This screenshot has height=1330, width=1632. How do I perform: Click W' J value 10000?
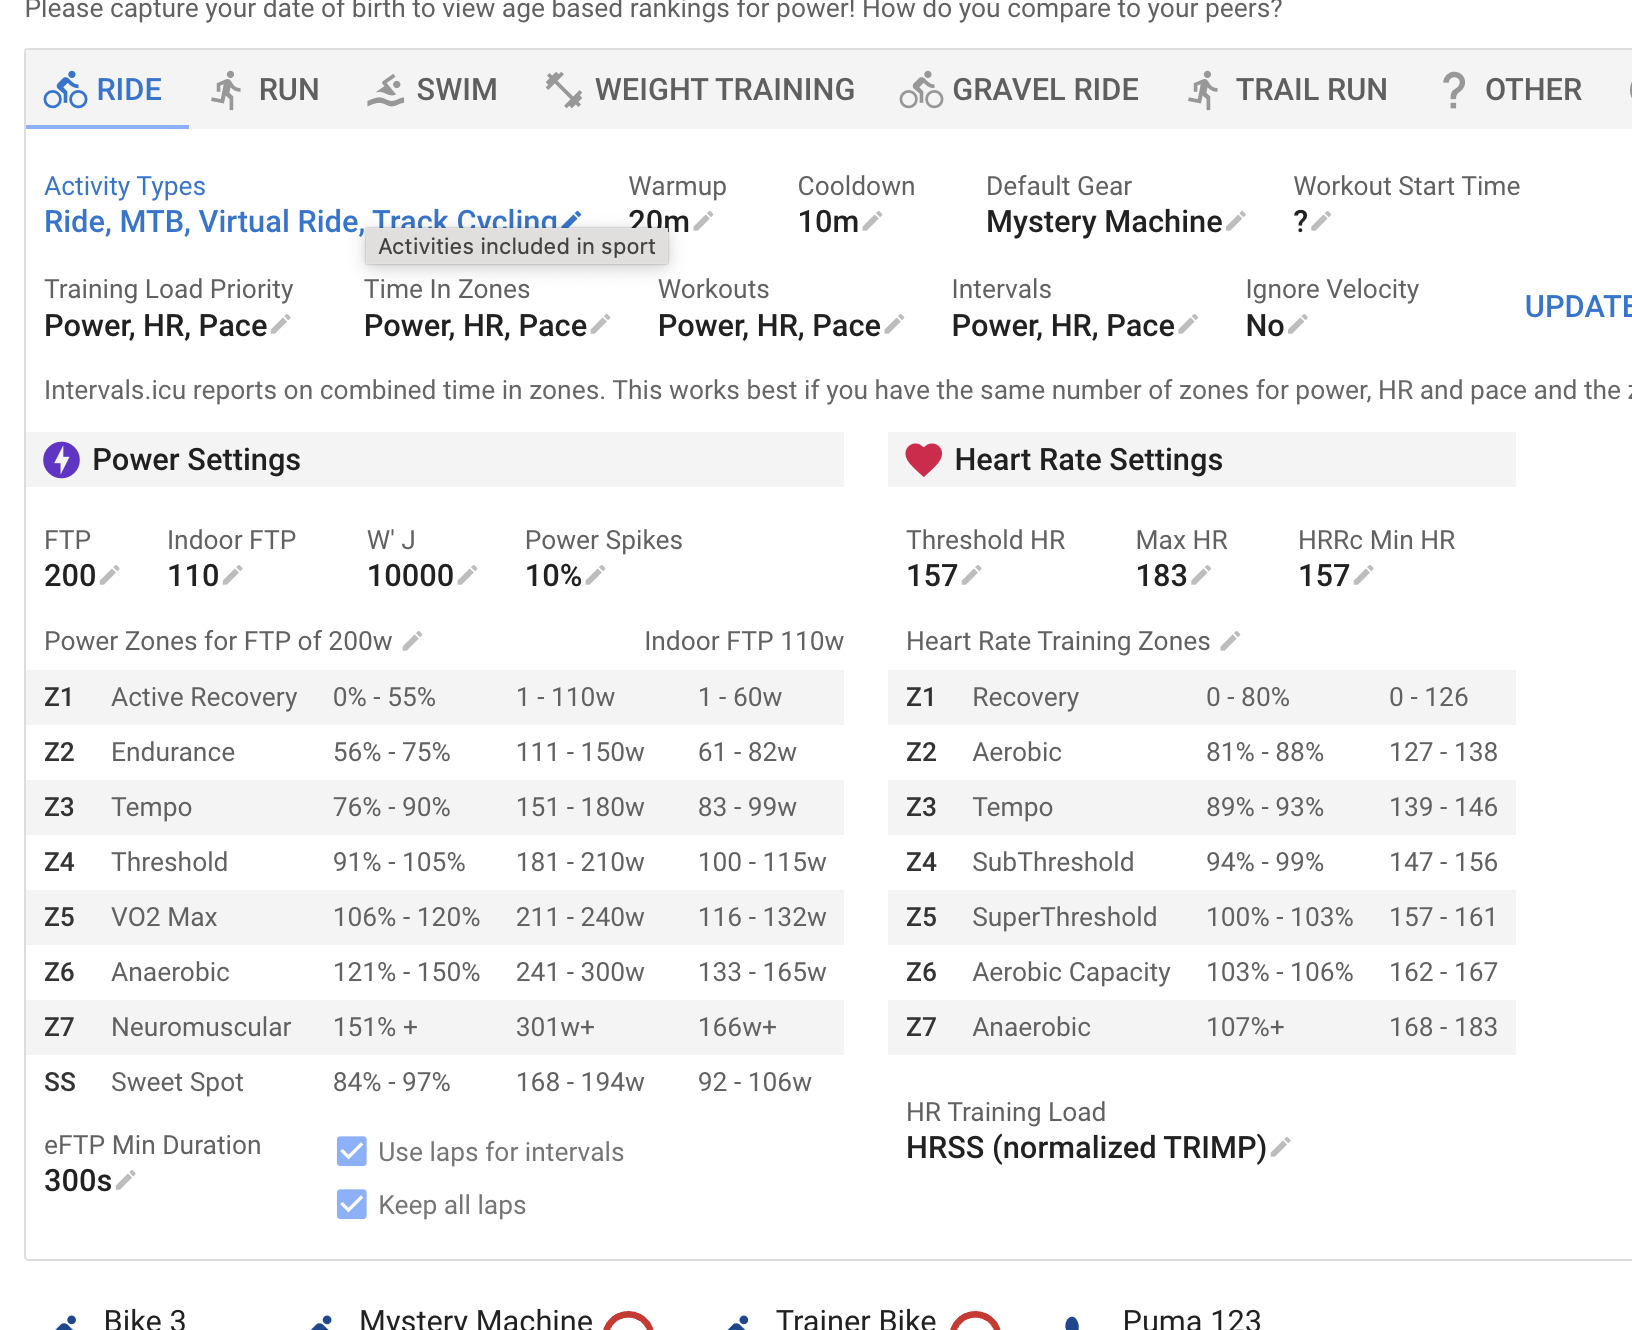[x=410, y=575]
